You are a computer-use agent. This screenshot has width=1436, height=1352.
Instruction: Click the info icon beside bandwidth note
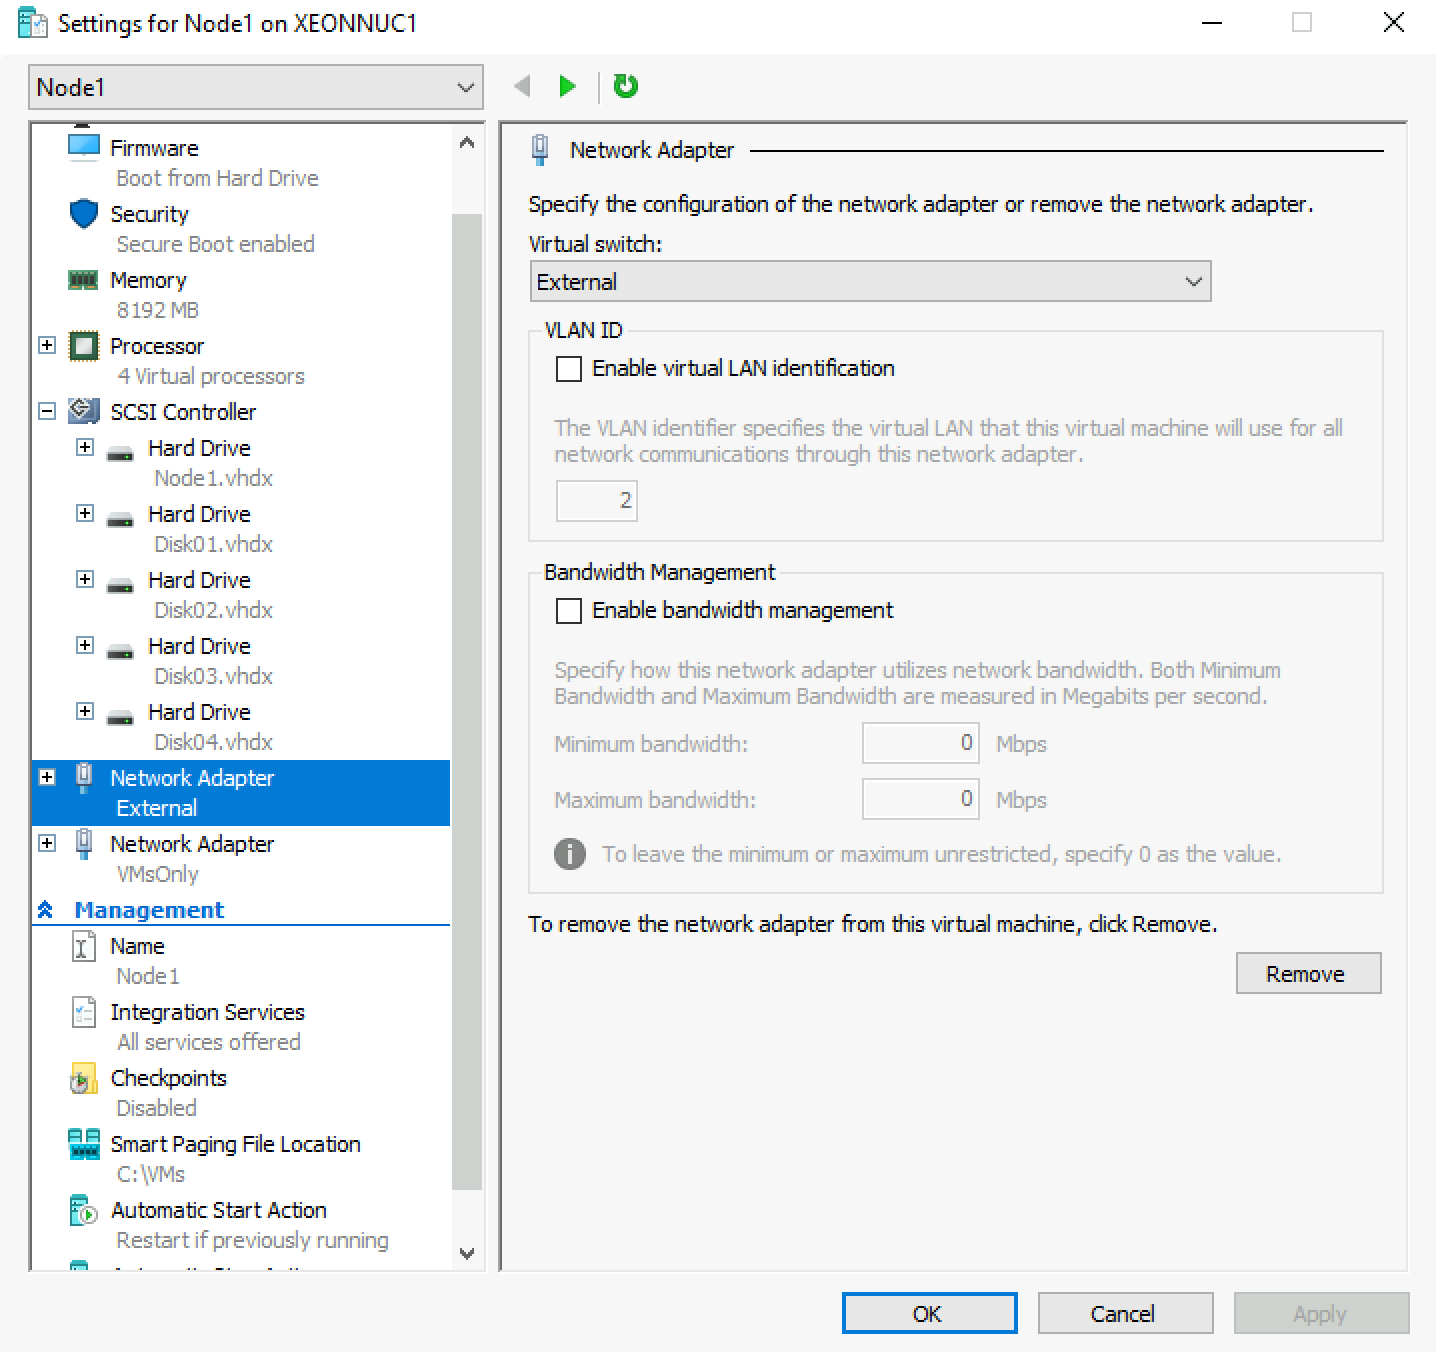click(570, 854)
